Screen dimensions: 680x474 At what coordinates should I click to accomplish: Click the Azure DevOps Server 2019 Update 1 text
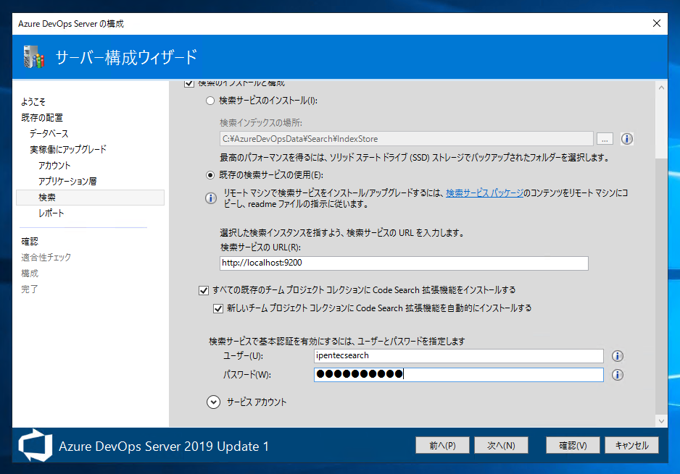coord(164,446)
